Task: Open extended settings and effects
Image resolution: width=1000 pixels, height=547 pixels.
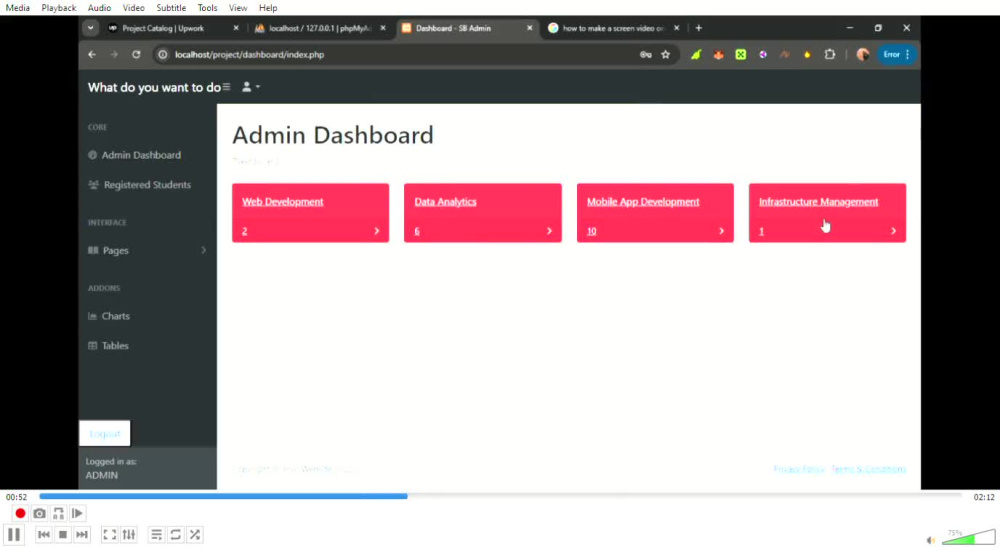Action: [129, 534]
